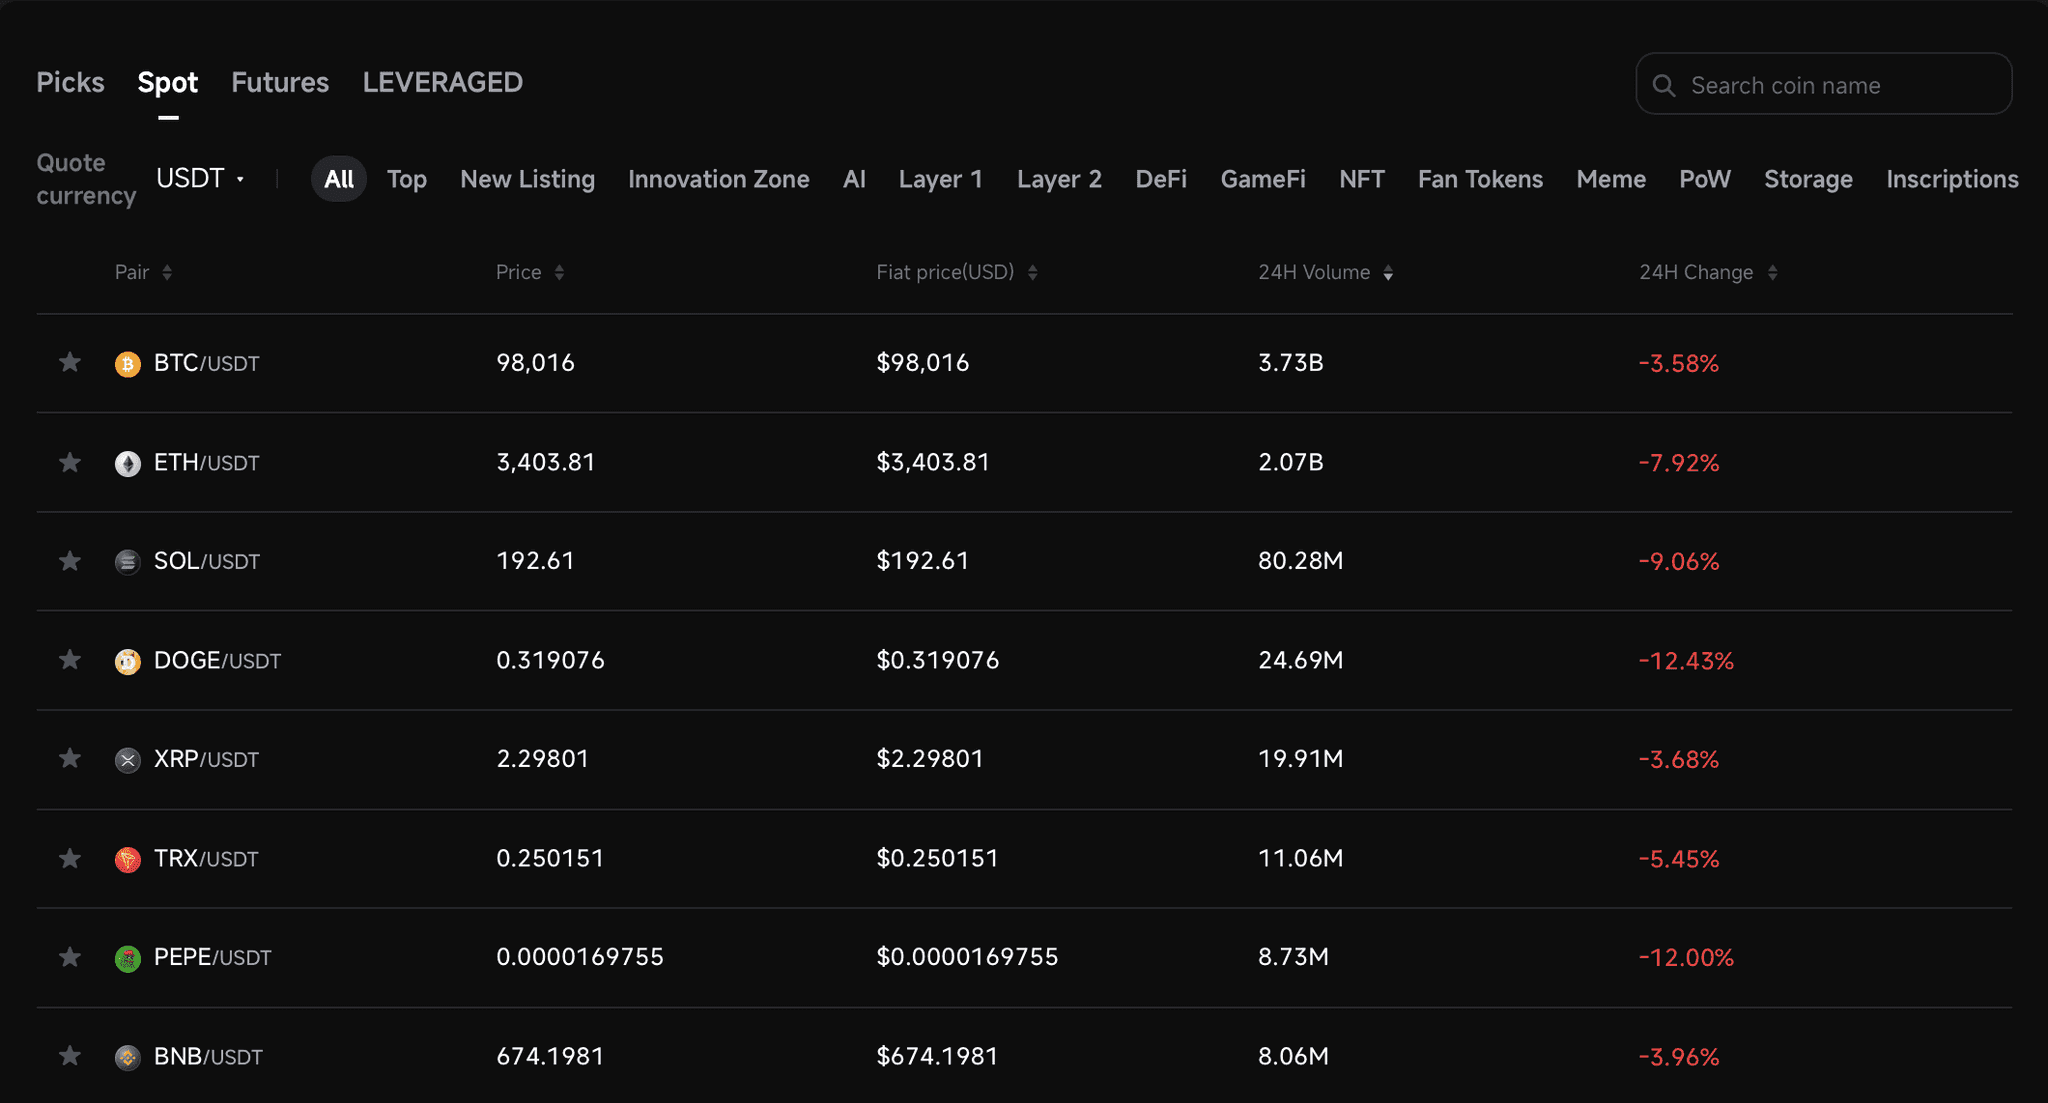This screenshot has width=2048, height=1103.
Task: Click the BTC price 98,016
Action: pyautogui.click(x=536, y=362)
